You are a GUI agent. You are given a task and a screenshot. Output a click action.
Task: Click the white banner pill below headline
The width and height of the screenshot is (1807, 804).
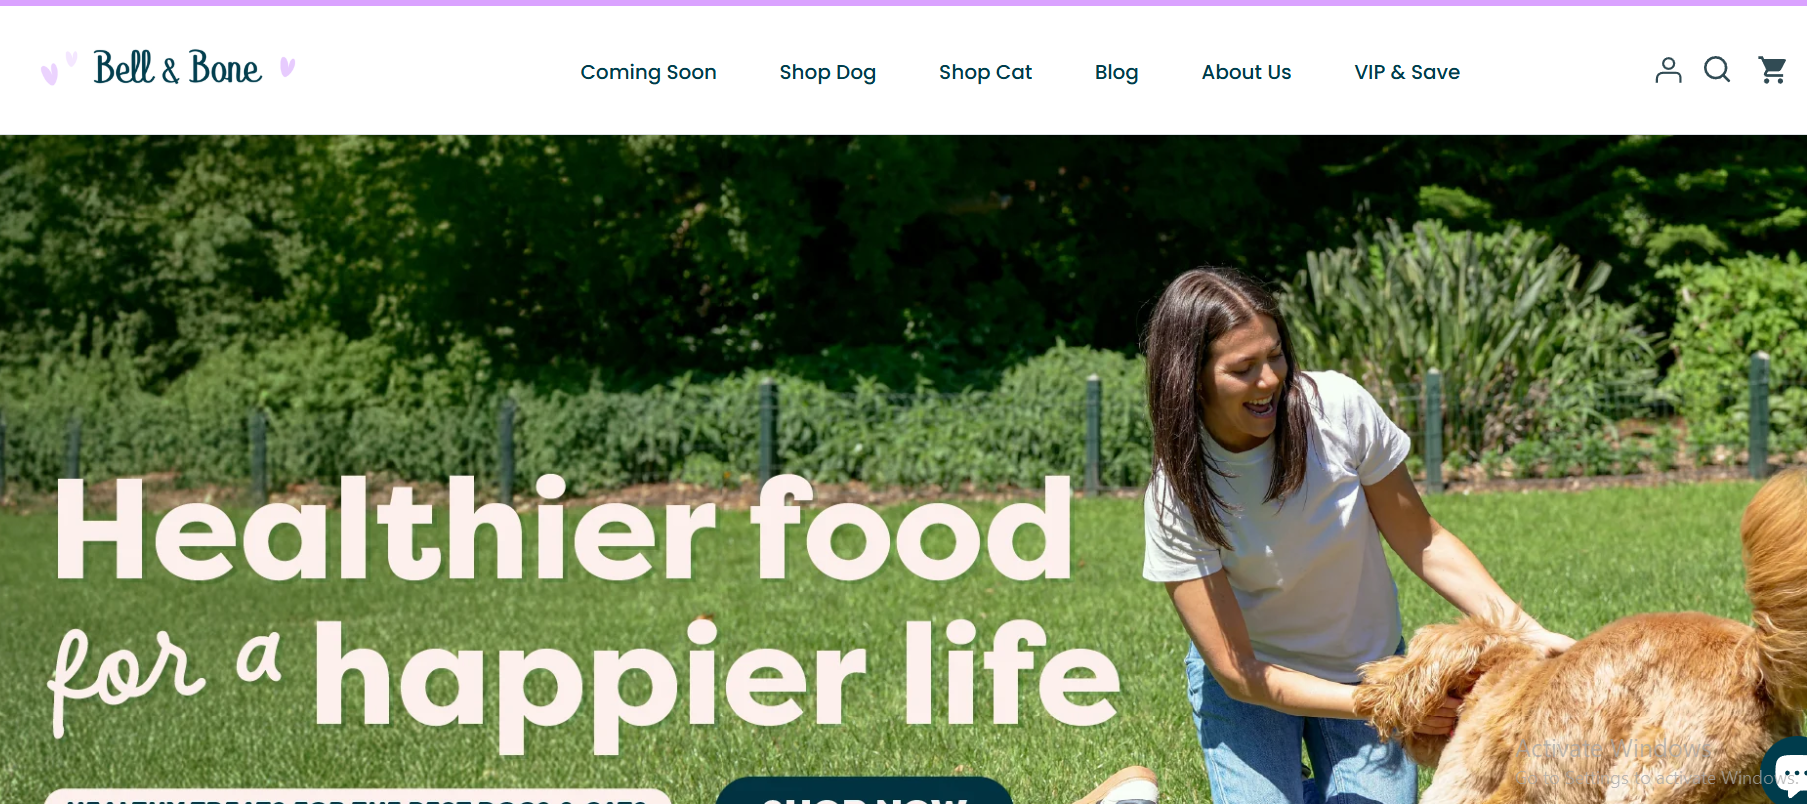(357, 796)
